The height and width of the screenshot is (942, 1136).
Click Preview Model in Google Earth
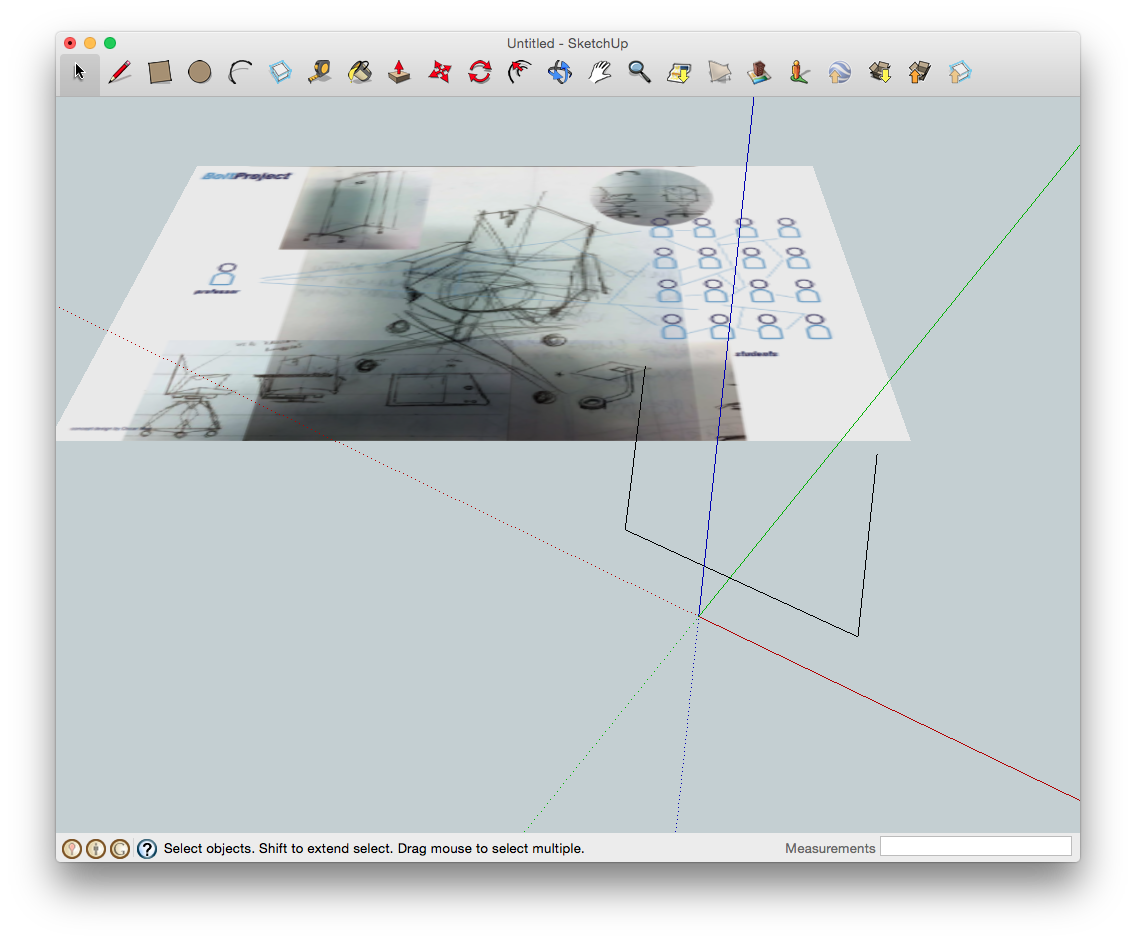tap(839, 72)
